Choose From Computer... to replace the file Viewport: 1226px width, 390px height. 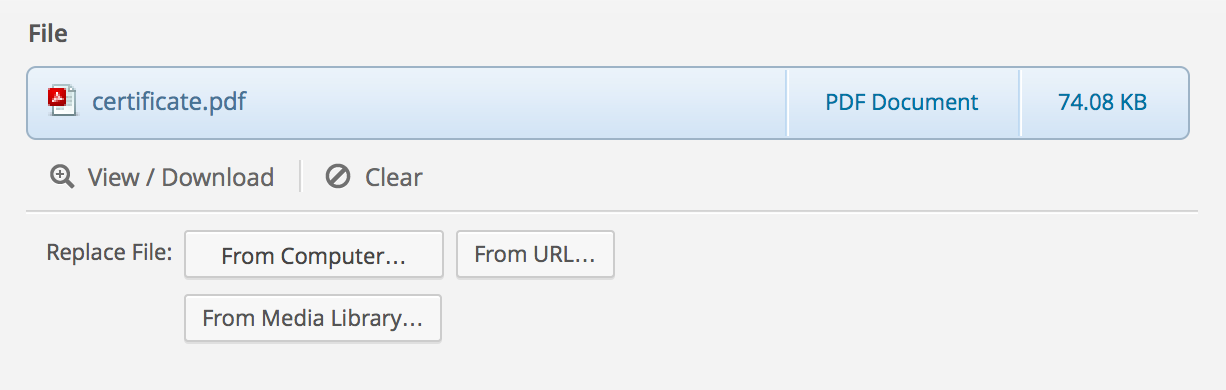click(314, 255)
